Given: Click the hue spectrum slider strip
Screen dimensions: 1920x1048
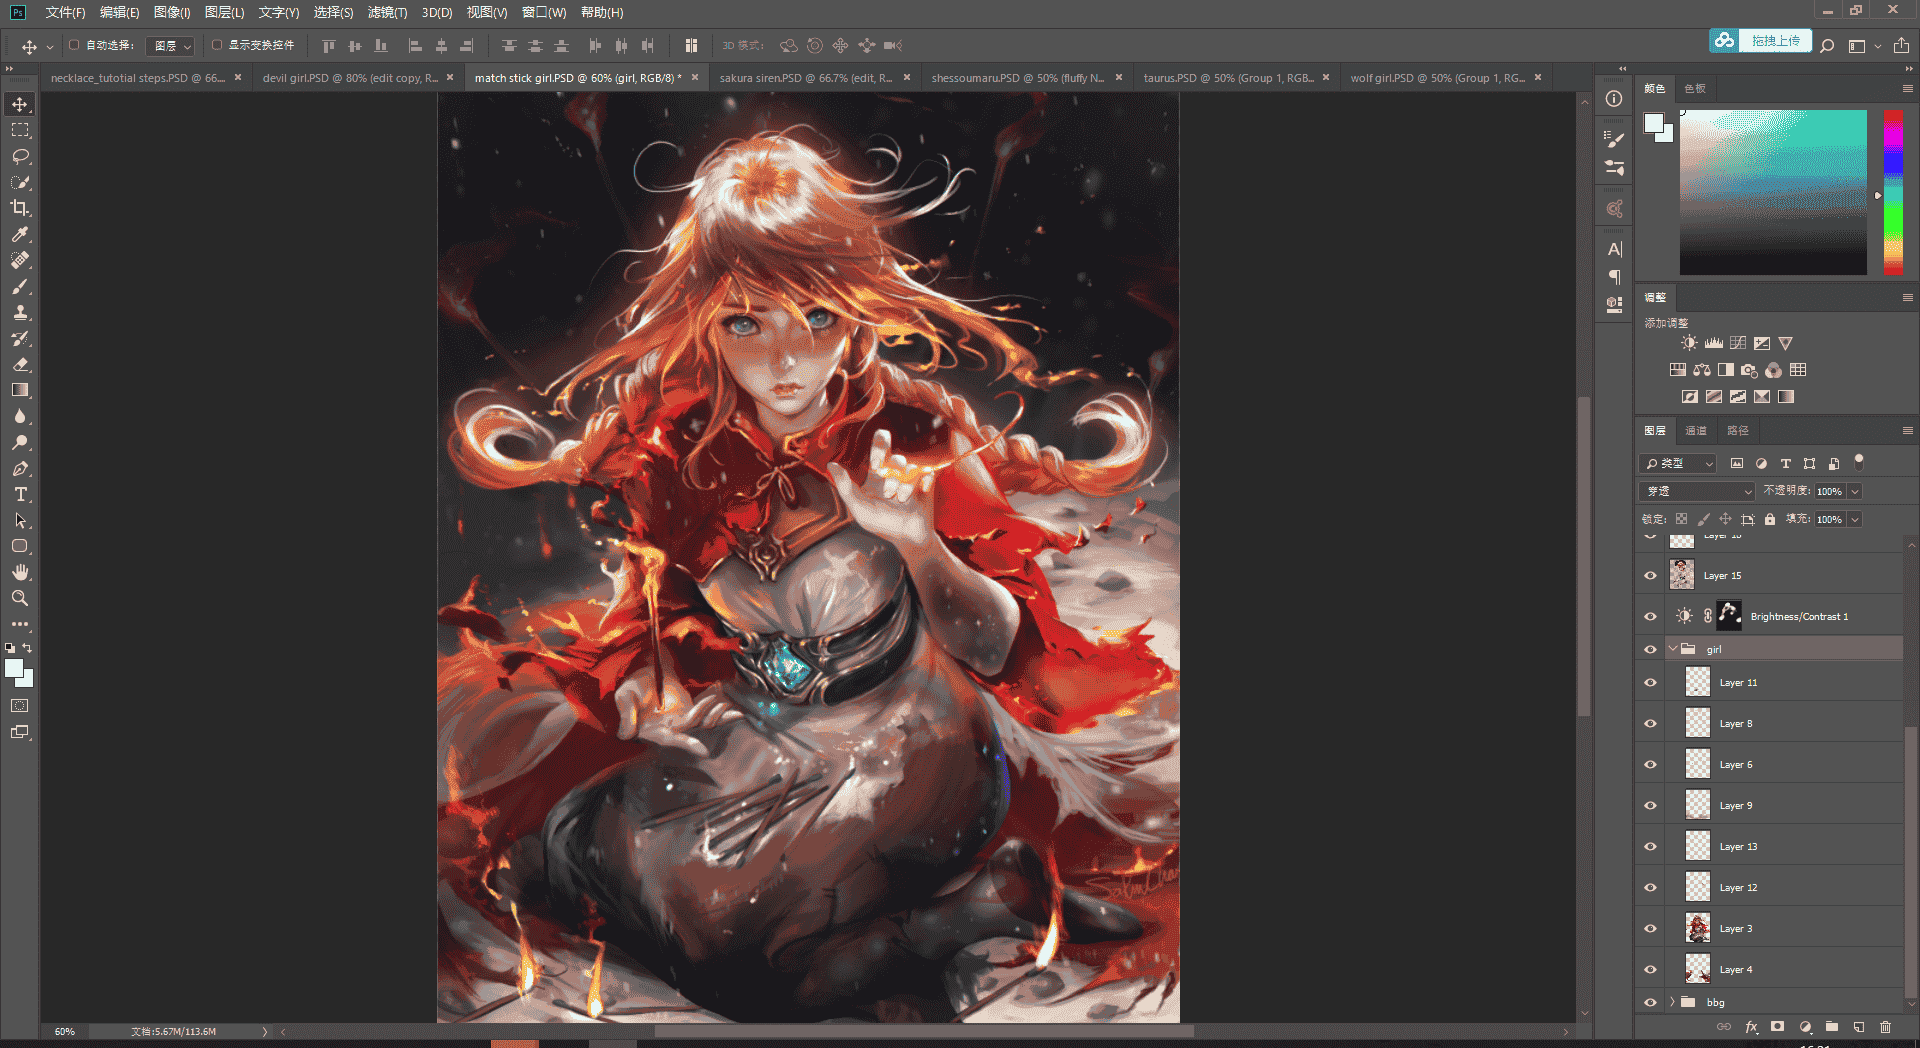Looking at the screenshot, I should pos(1893,192).
